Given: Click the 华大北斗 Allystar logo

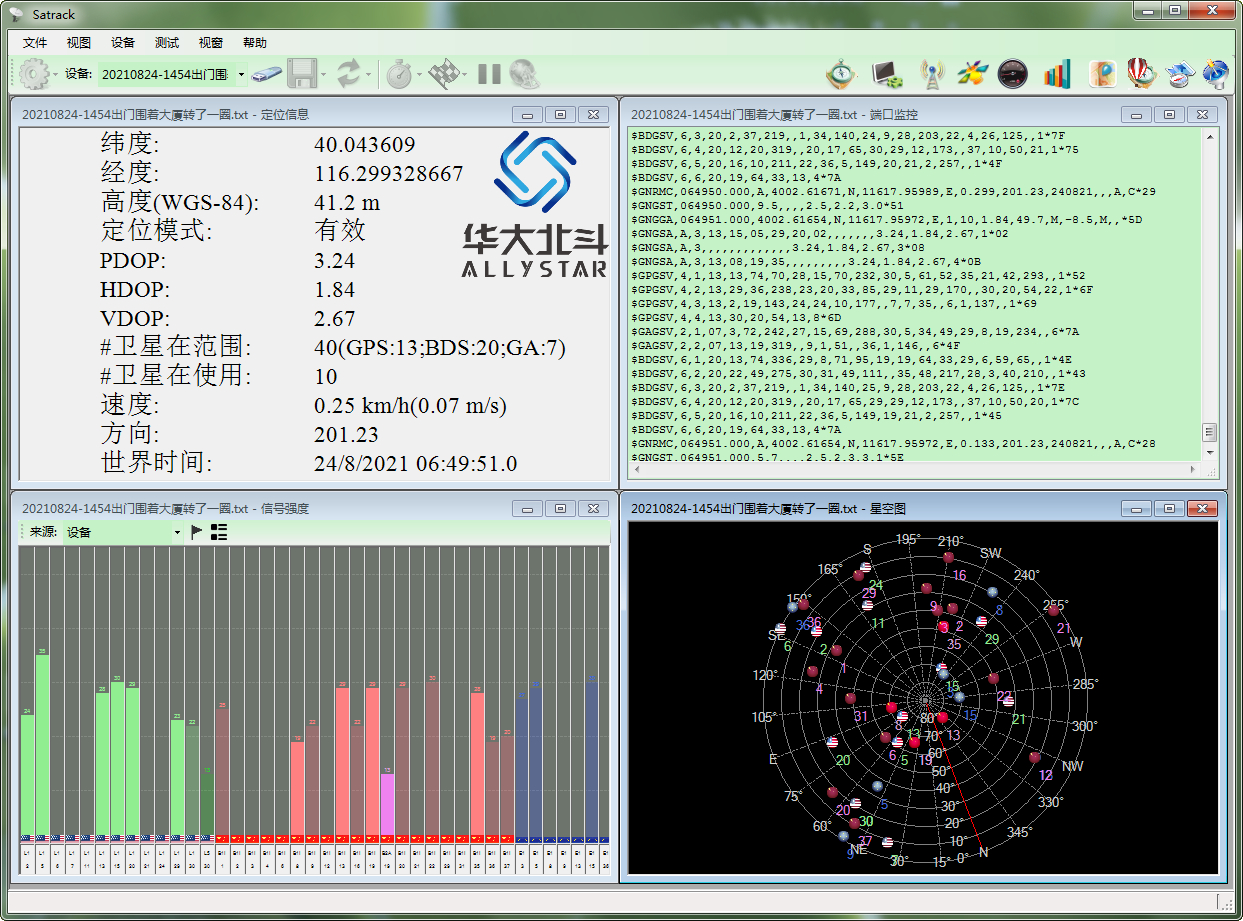Looking at the screenshot, I should pos(535,205).
